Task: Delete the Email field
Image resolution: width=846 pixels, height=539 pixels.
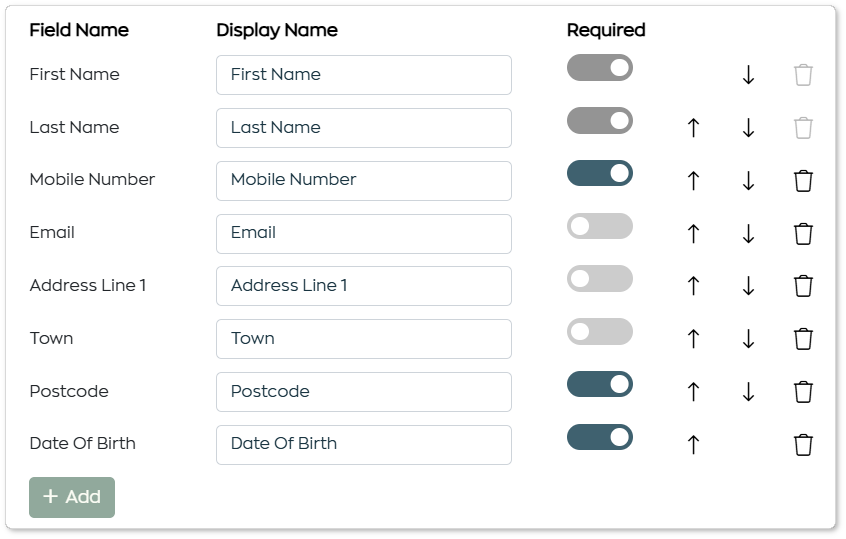Action: click(x=803, y=234)
